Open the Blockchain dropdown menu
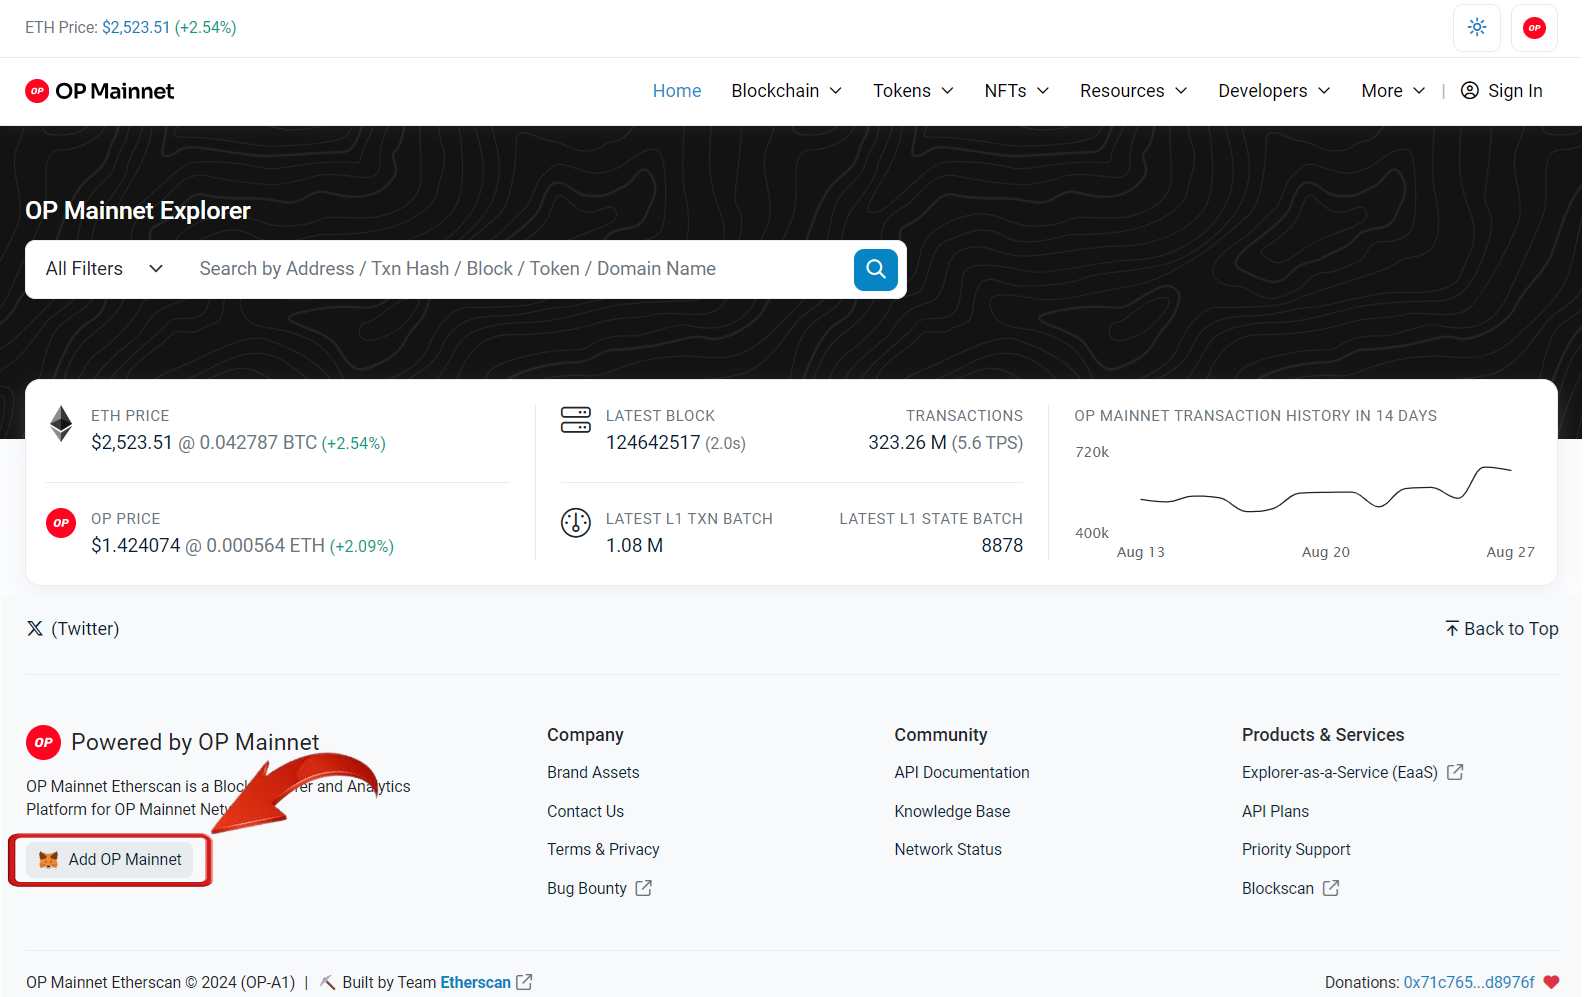Screen dimensions: 1585x997 coord(787,91)
